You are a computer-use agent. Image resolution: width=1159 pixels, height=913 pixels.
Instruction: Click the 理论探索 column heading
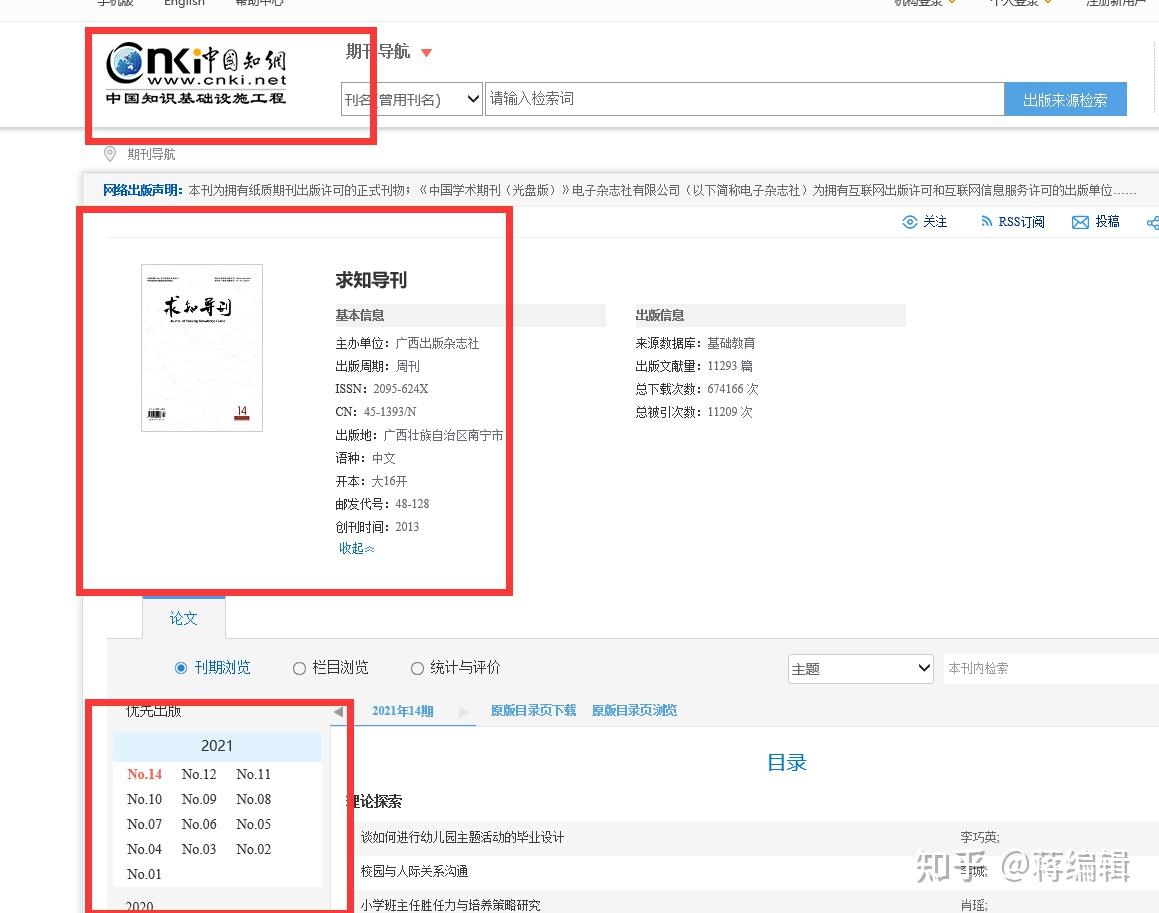(x=375, y=801)
